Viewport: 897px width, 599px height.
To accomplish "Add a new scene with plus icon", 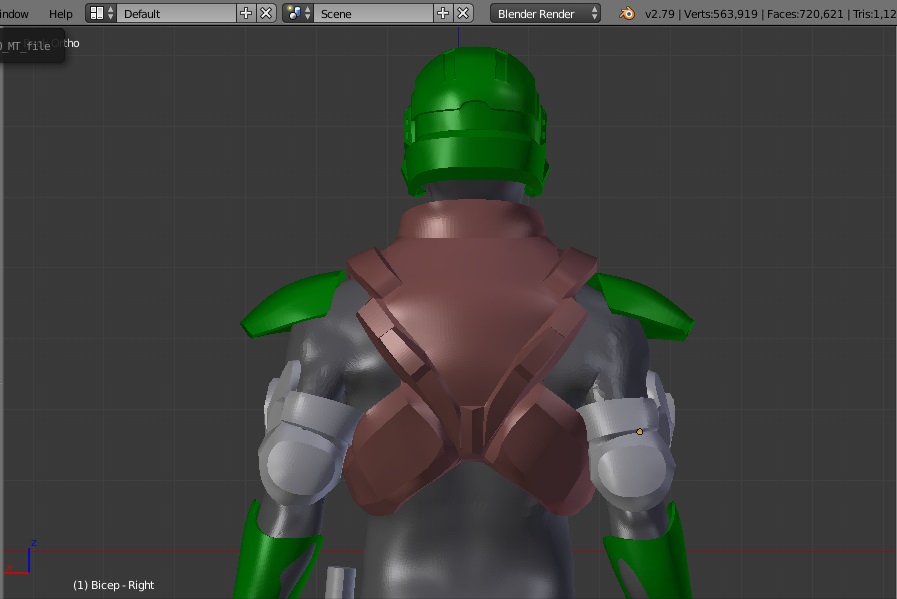I will click(x=444, y=14).
